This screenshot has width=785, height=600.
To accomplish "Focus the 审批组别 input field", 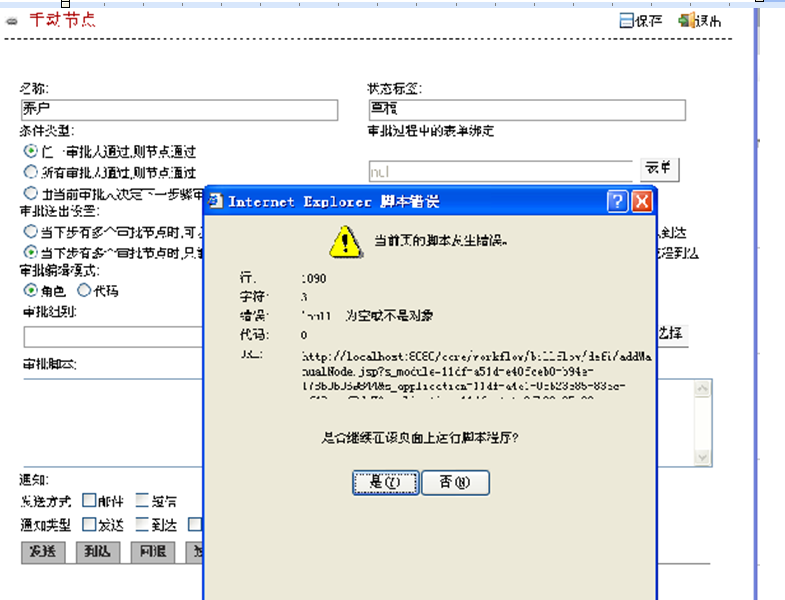I will coord(114,337).
